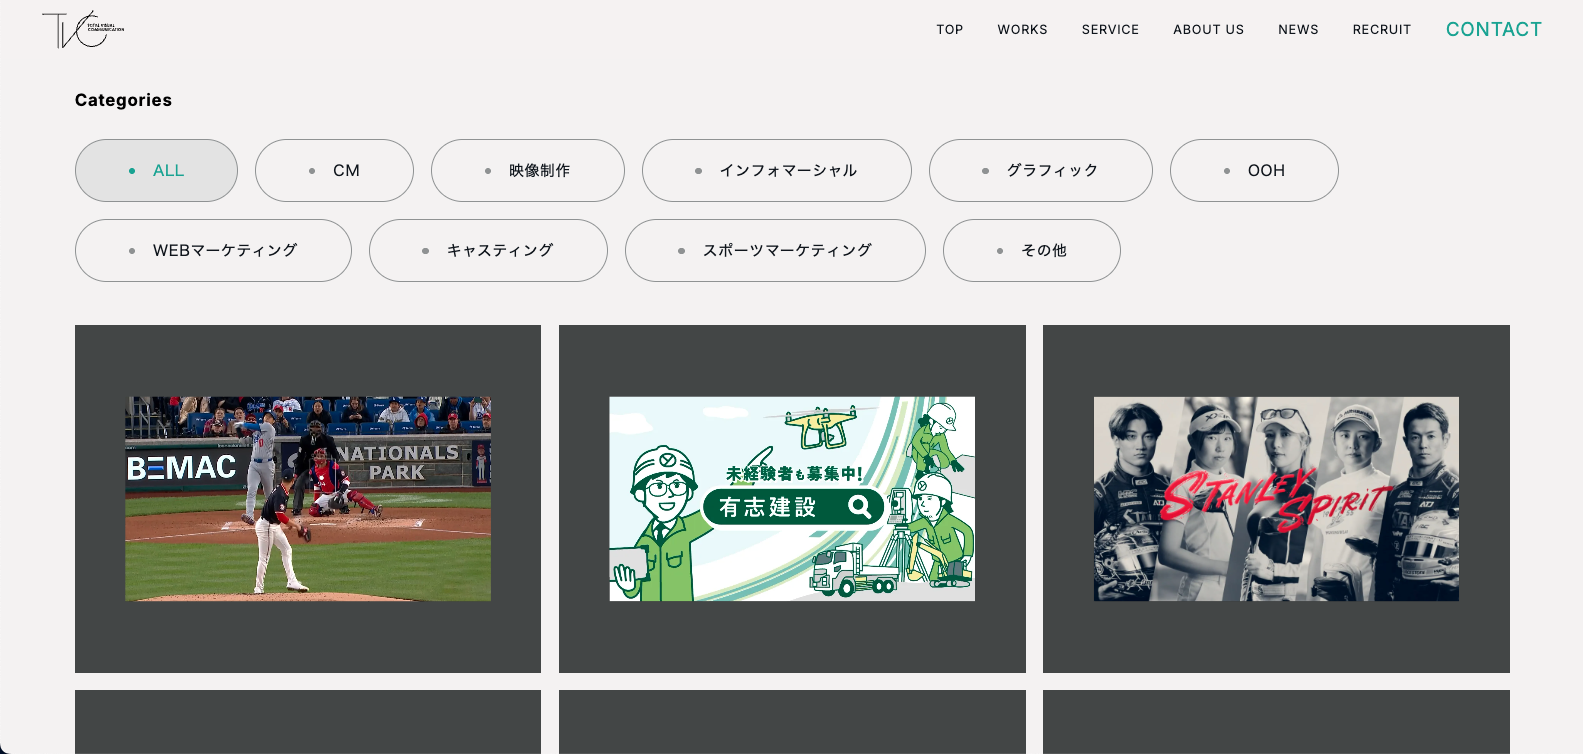Open the Stanley Spirit racers thumbnail

click(1276, 499)
